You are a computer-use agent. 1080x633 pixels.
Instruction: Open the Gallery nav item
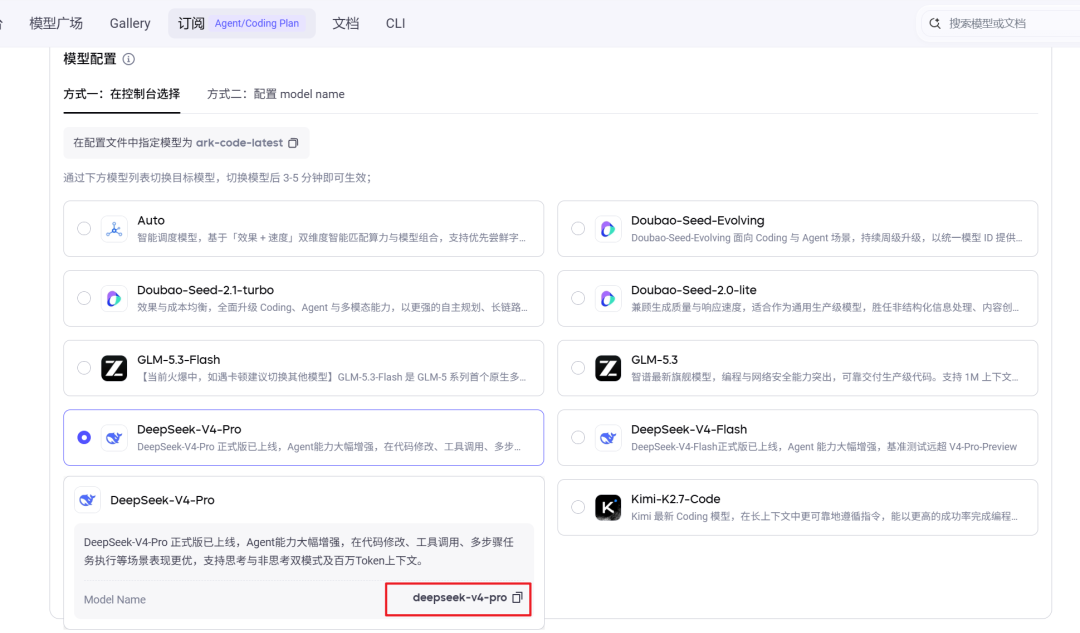129,23
